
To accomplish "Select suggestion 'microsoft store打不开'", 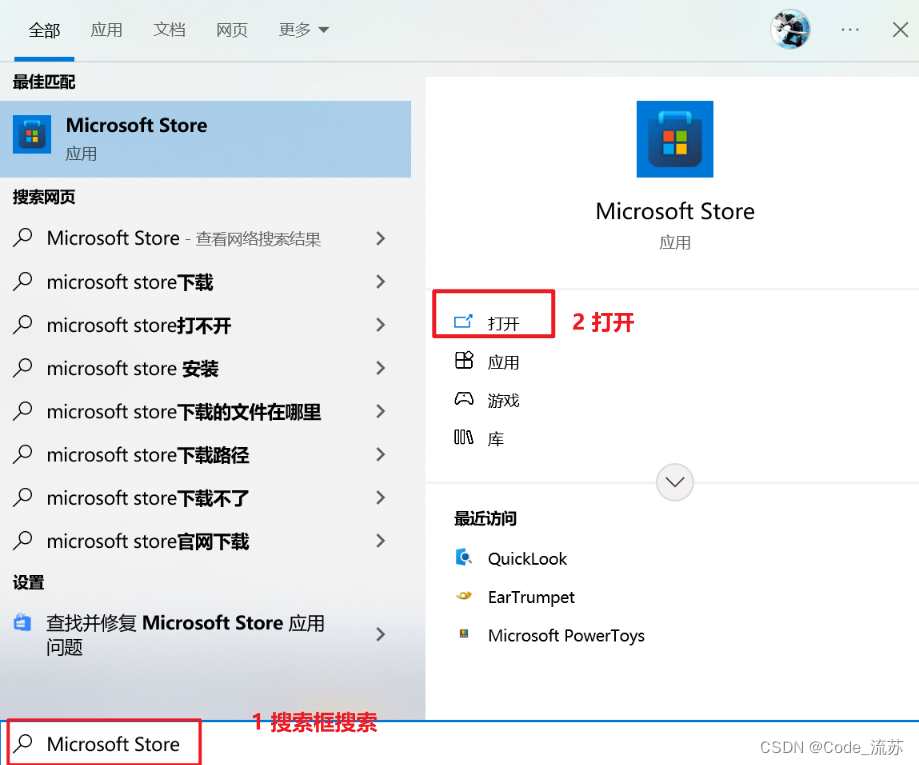I will pos(205,325).
